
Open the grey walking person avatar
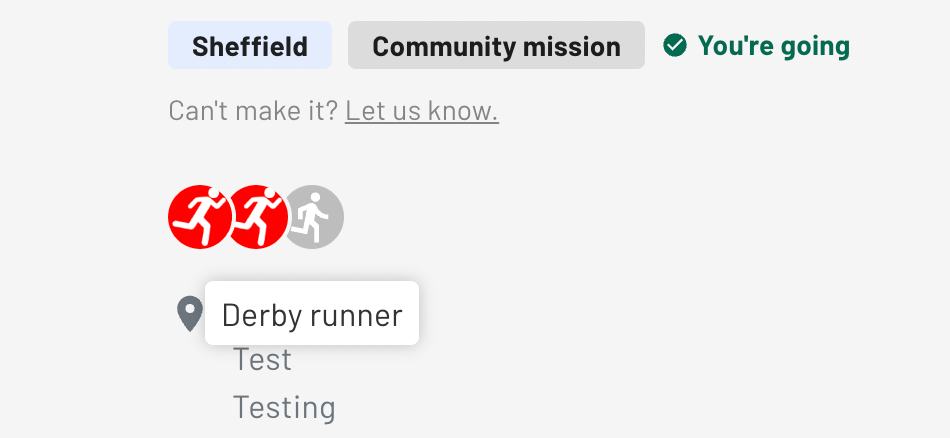314,216
